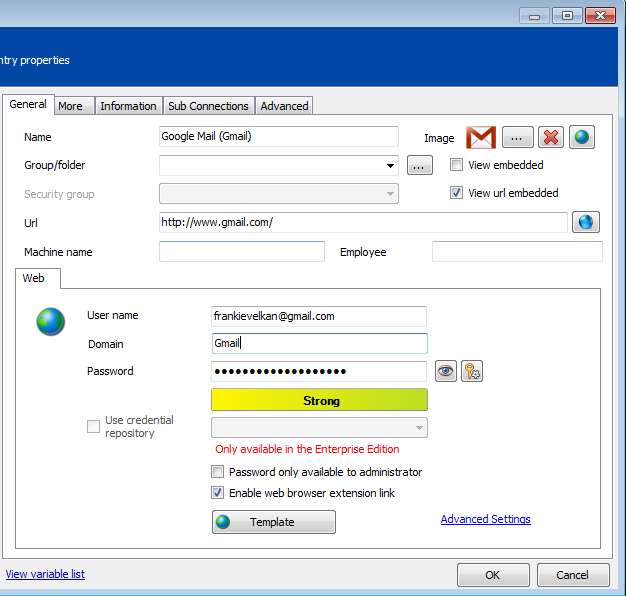The height and width of the screenshot is (596, 626).
Task: Check Password only available to administrator
Action: point(218,472)
